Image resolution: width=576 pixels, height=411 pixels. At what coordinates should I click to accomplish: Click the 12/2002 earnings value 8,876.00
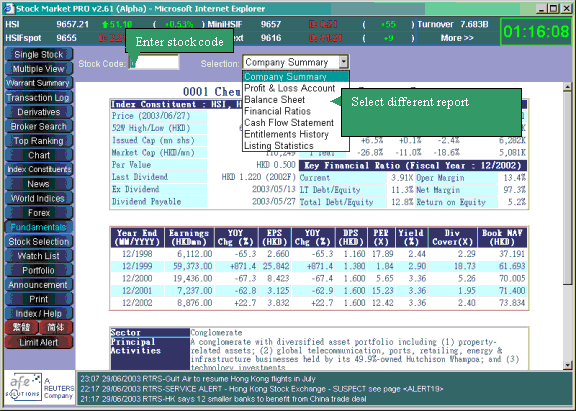194,303
